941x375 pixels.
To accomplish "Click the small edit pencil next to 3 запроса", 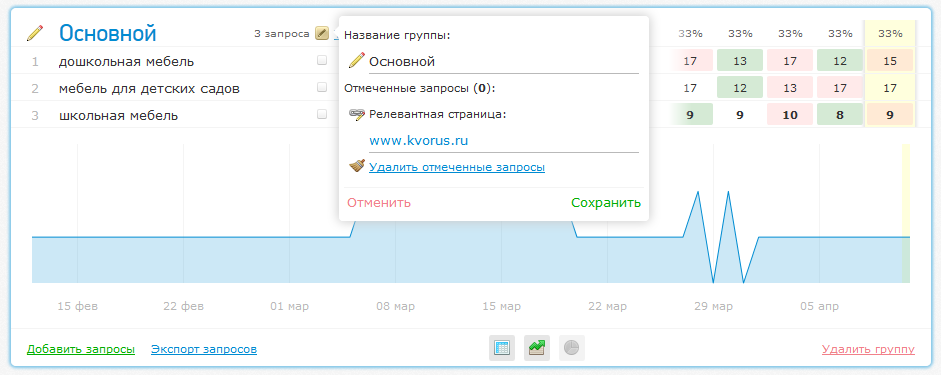I will point(322,34).
